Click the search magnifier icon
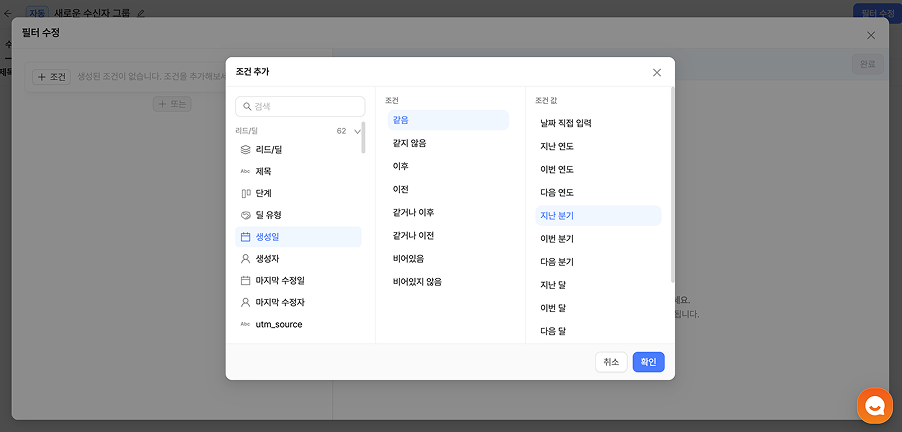This screenshot has height=432, width=902. coord(247,106)
